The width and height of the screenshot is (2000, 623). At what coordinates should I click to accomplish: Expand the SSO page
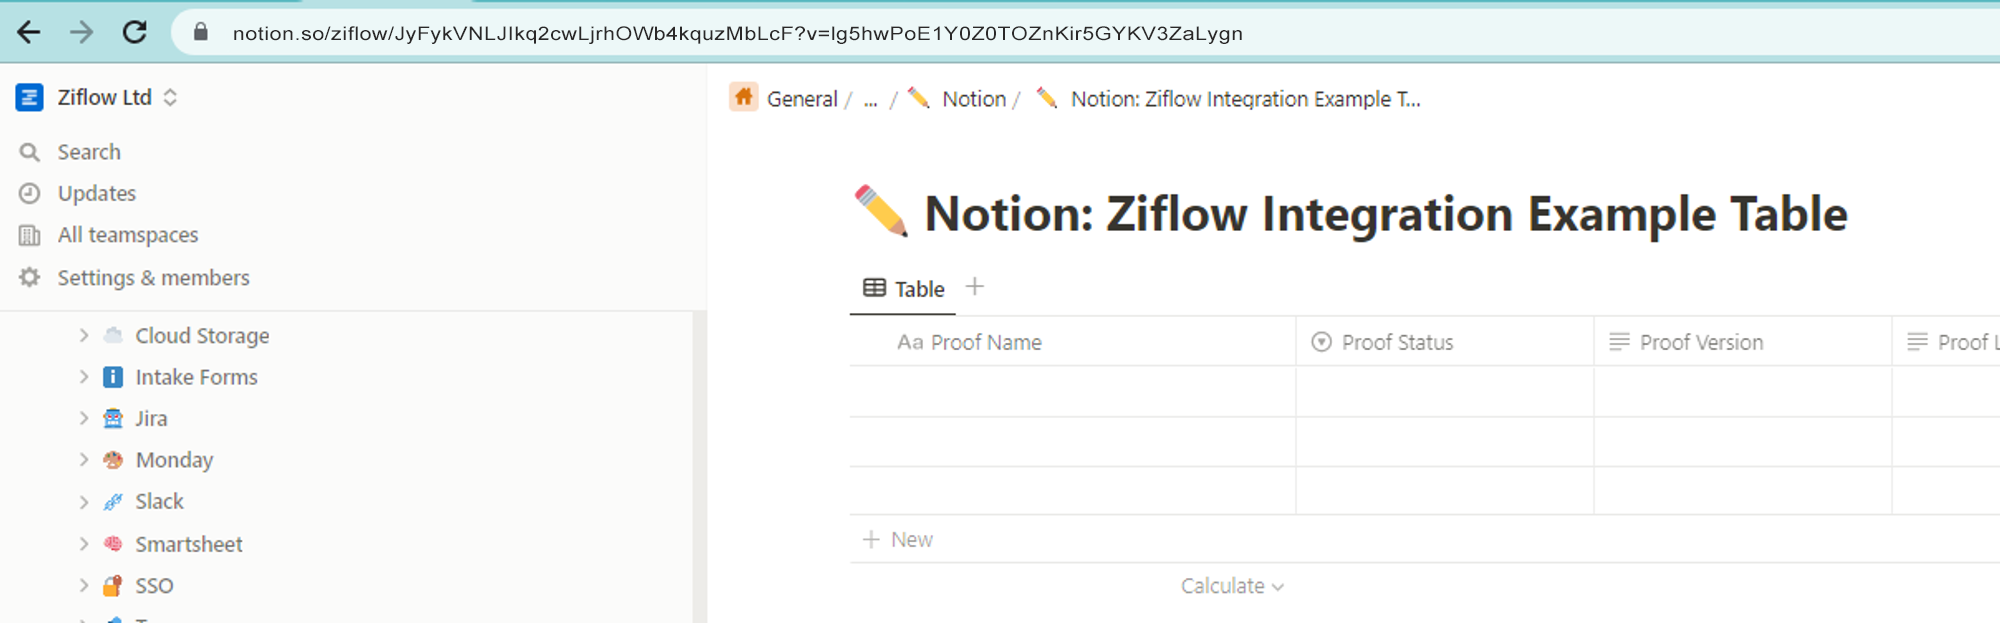tap(84, 586)
